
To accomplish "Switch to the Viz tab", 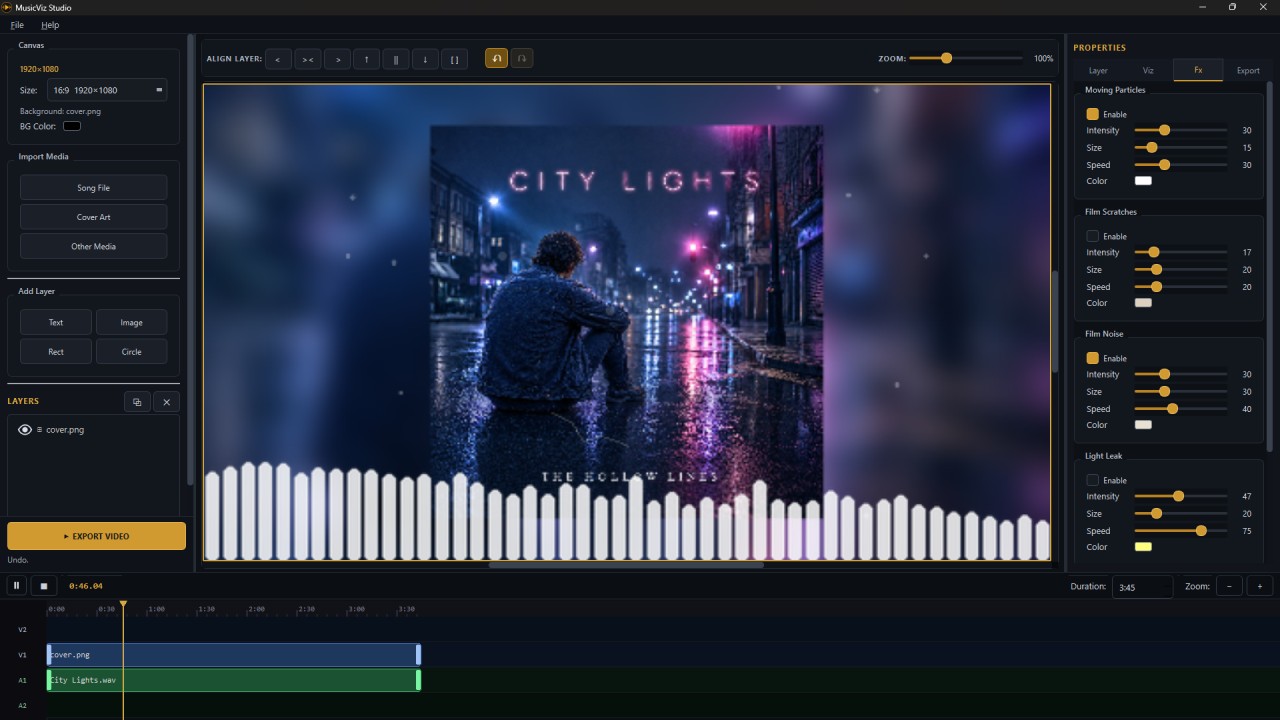I will point(1148,71).
